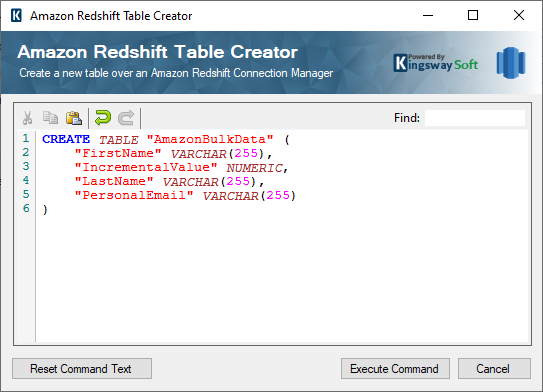Image resolution: width=543 pixels, height=392 pixels.
Task: Close the Table Creator window
Action: point(519,16)
